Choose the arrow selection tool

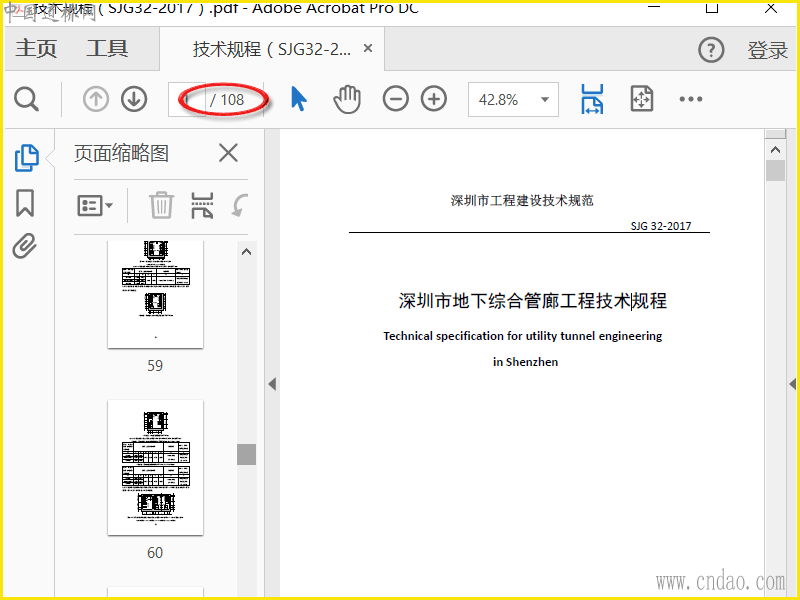[299, 99]
